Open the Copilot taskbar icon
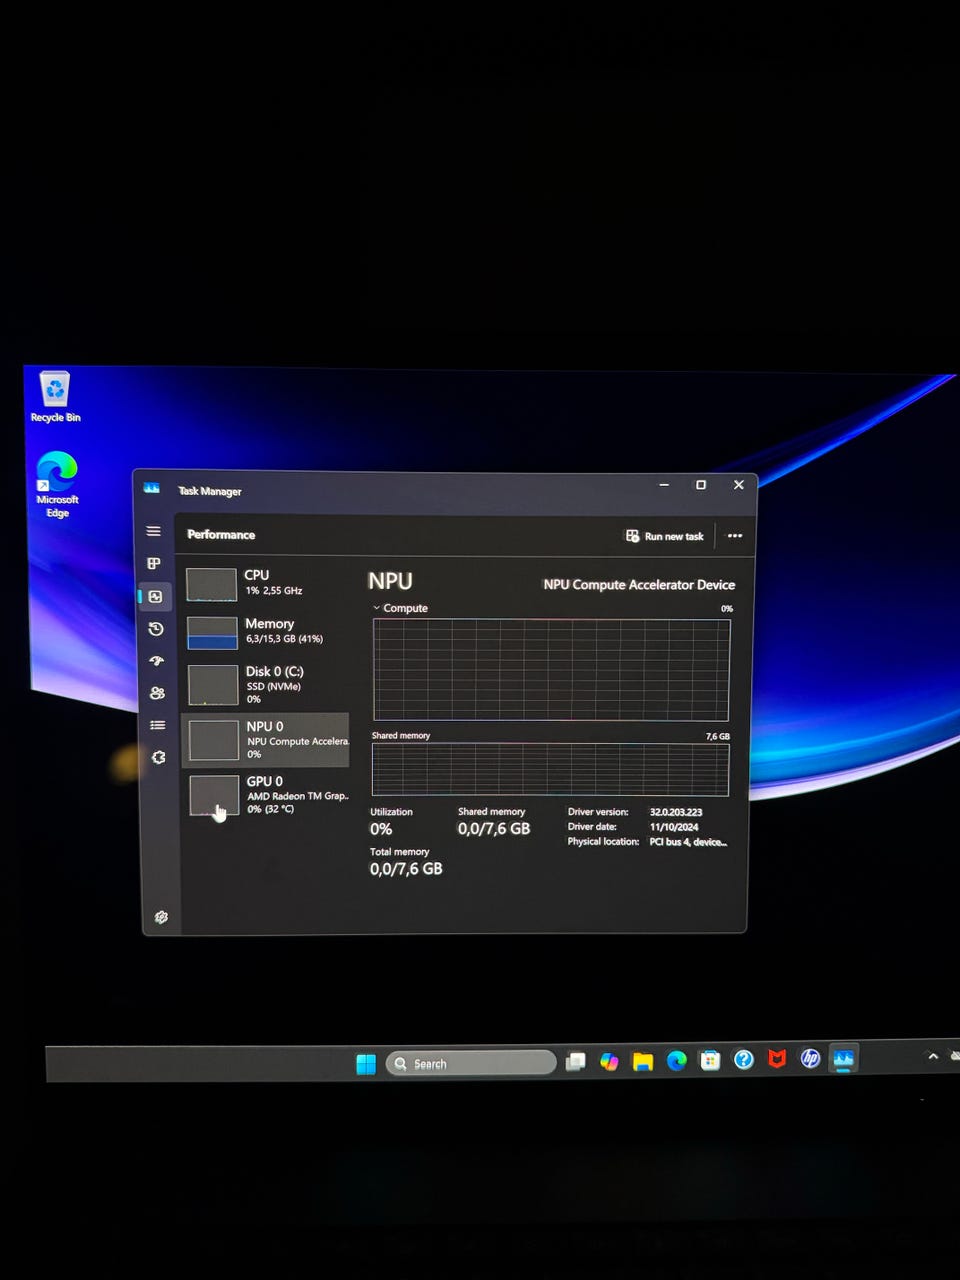Viewport: 960px width, 1280px height. point(609,1061)
